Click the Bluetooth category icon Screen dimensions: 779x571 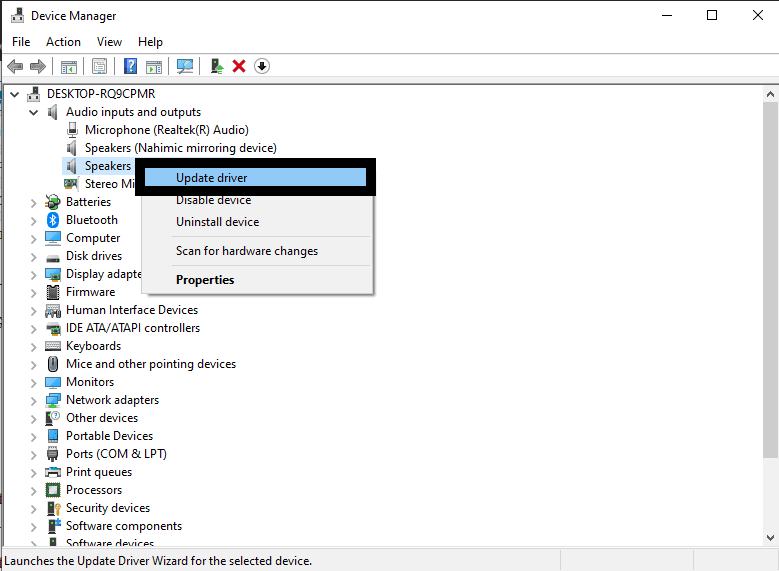[53, 220]
